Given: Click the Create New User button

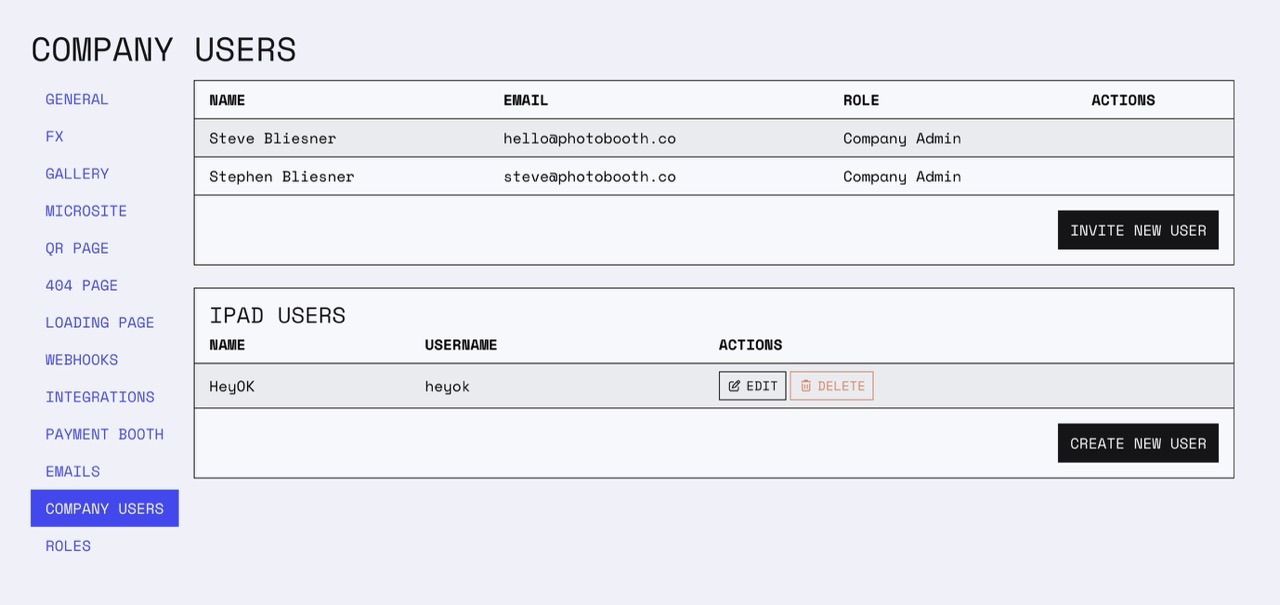Looking at the screenshot, I should click(x=1138, y=443).
